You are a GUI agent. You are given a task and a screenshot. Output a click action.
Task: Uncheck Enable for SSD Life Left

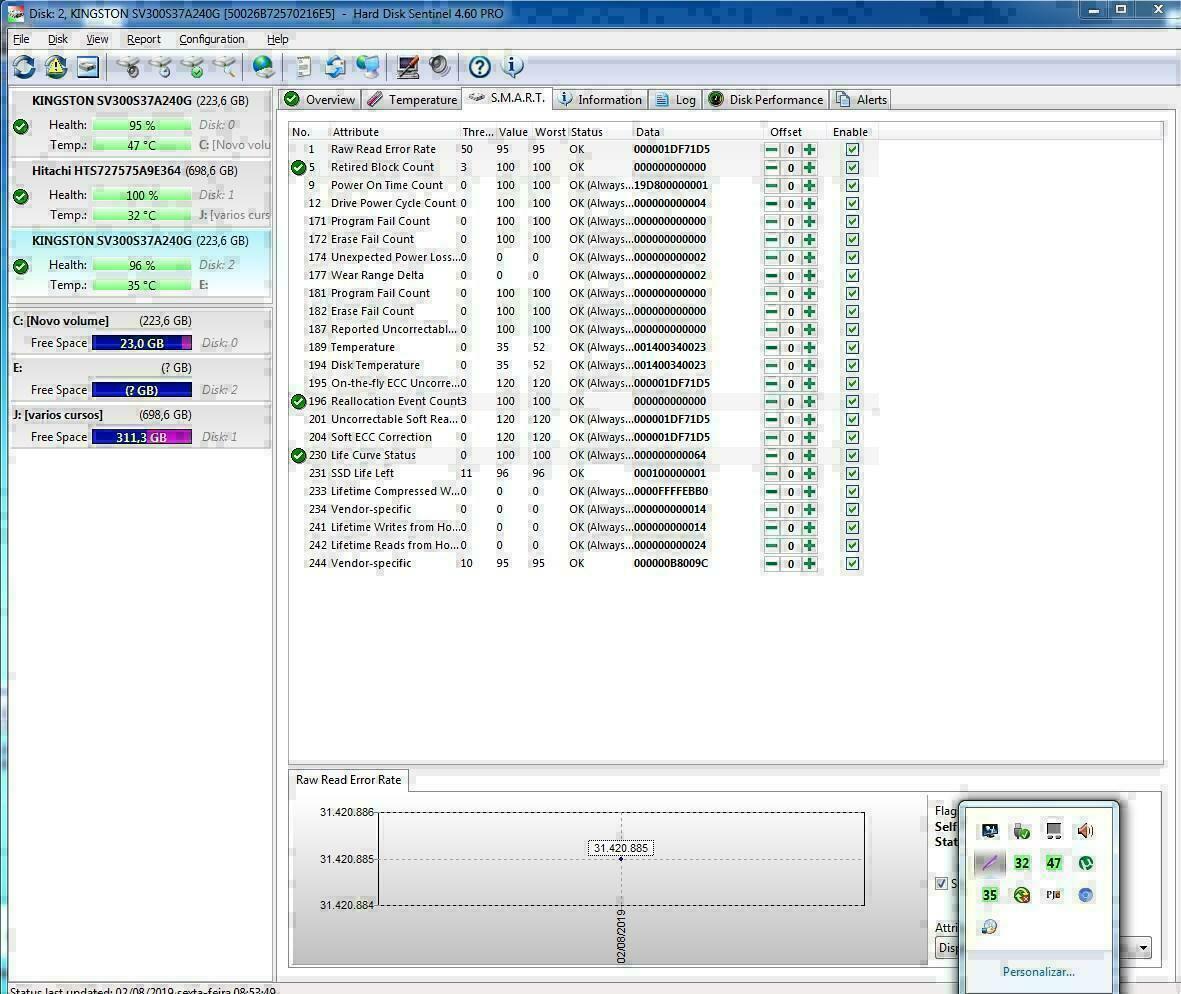click(x=853, y=474)
